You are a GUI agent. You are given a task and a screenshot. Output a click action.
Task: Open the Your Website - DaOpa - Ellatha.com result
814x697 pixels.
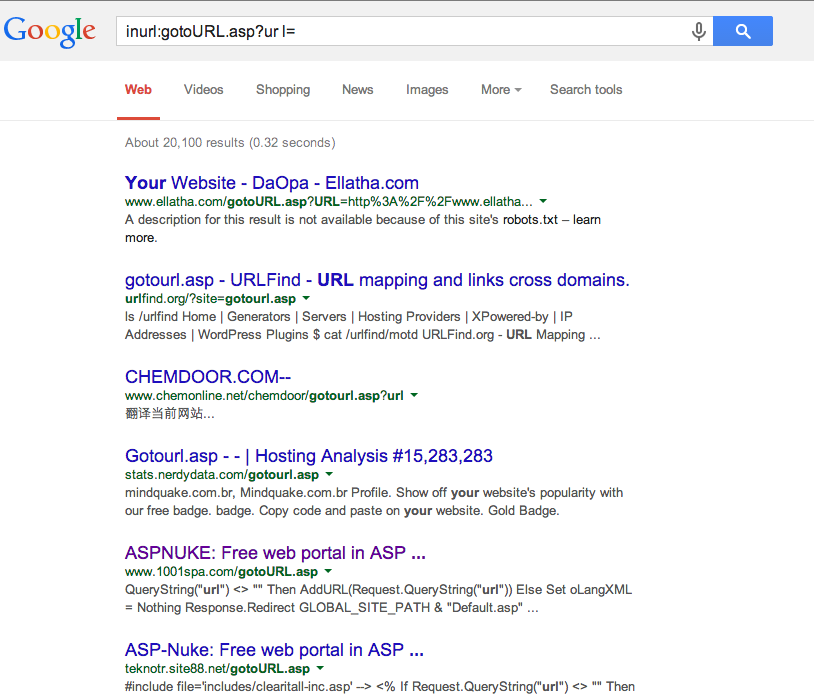point(272,183)
